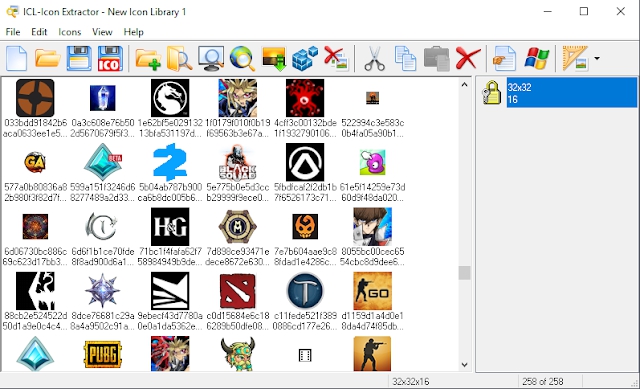Select red octopus icon 4cff3c00132bde
This screenshot has width=640, height=389.
(x=305, y=98)
